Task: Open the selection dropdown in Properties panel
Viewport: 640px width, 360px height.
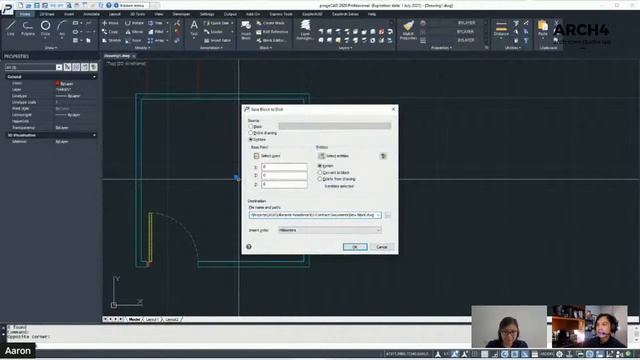Action: (59, 67)
